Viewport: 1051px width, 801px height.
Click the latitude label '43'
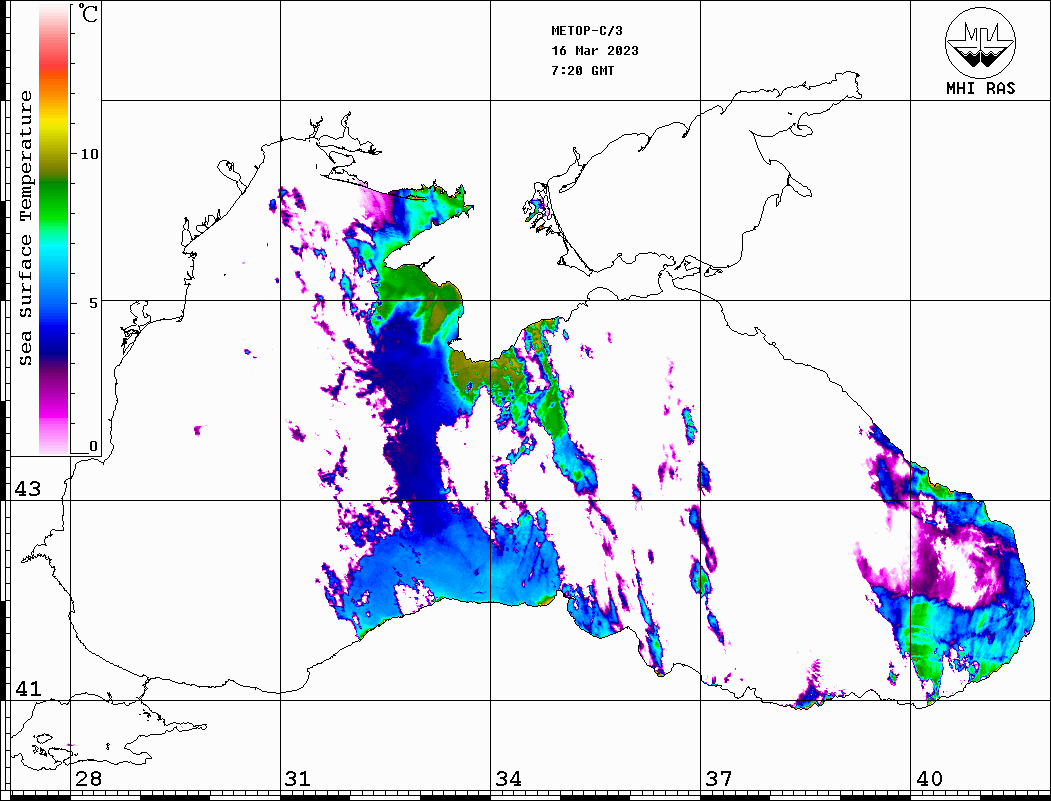pyautogui.click(x=28, y=489)
